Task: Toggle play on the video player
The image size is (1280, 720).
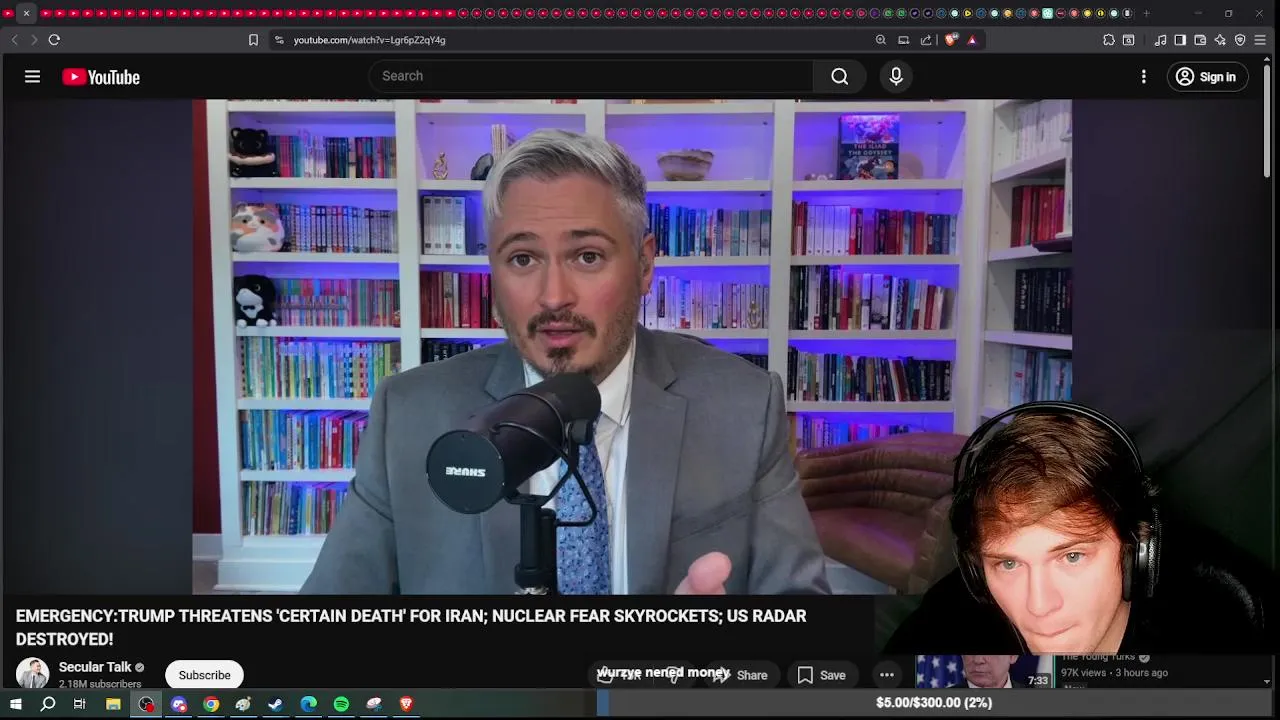Action: click(x=632, y=347)
